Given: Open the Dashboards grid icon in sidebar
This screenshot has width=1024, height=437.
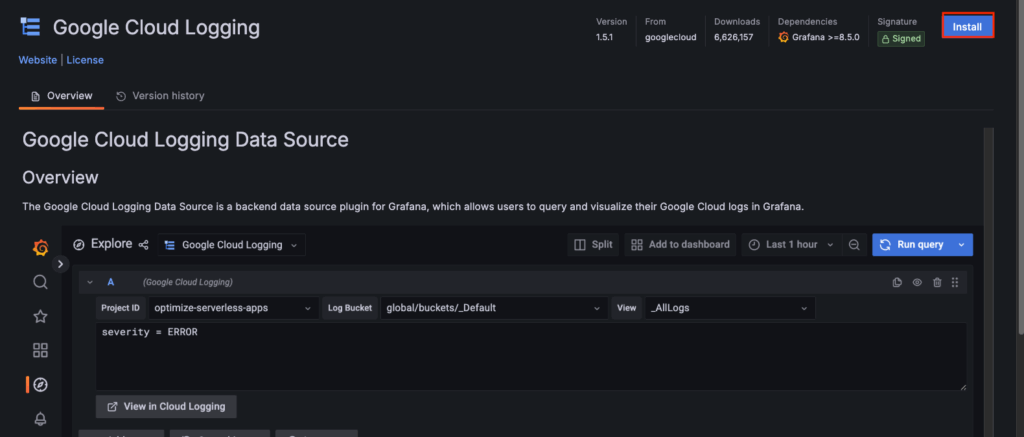Looking at the screenshot, I should pos(40,350).
